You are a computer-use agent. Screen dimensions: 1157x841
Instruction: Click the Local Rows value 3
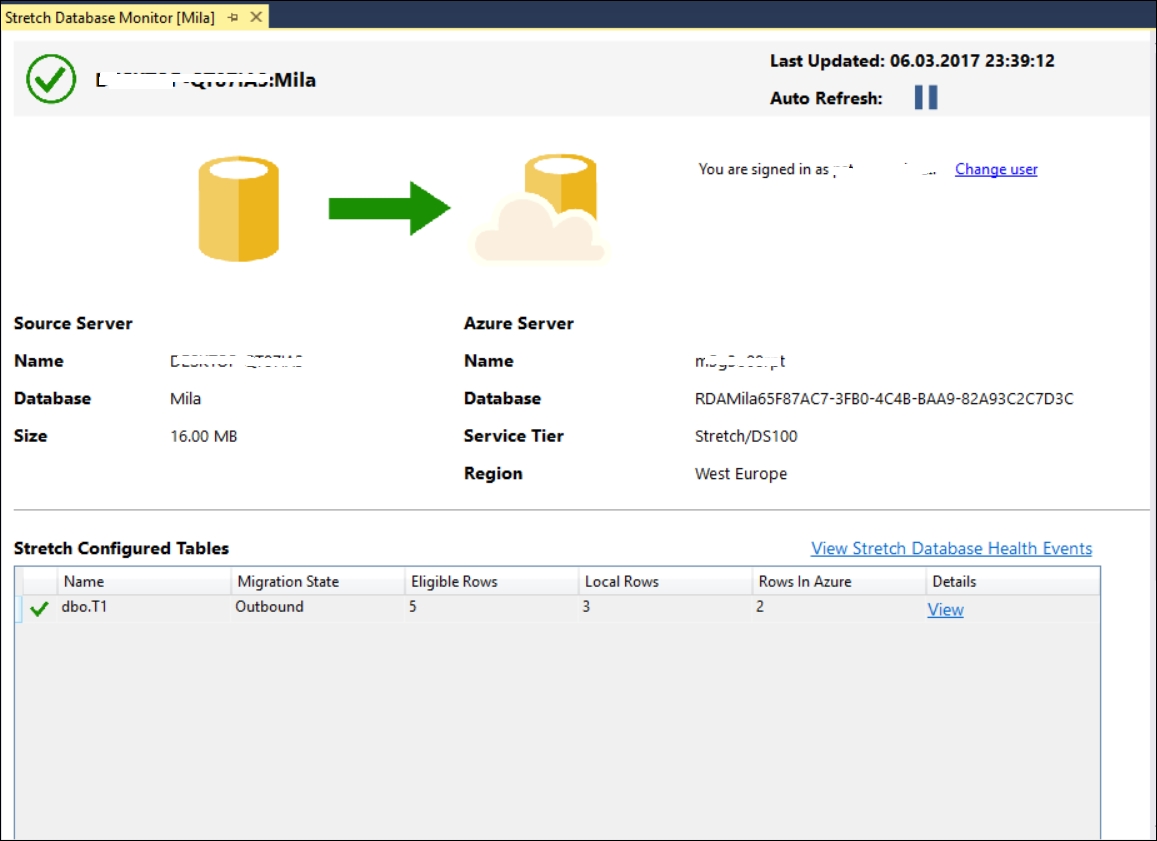[586, 607]
